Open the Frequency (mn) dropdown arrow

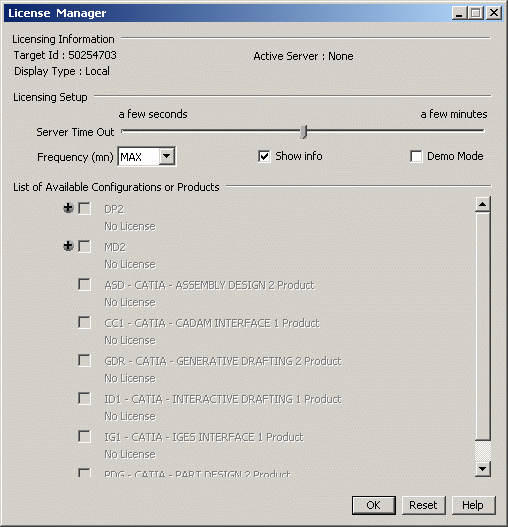(167, 156)
